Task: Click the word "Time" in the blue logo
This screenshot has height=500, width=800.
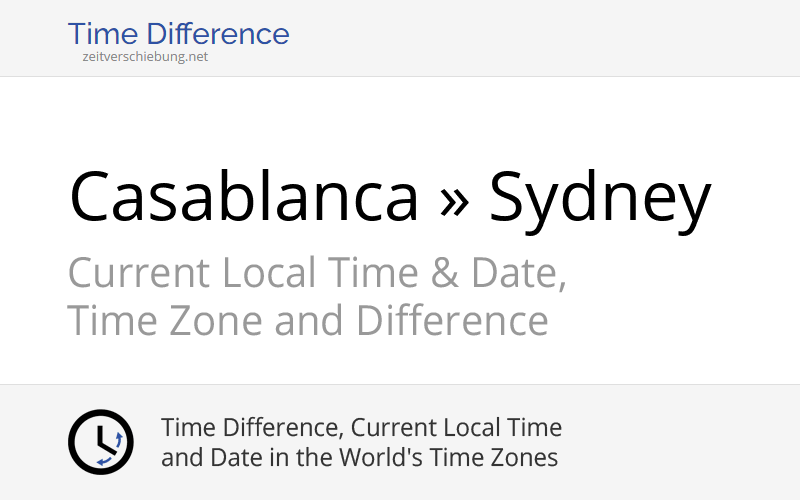Action: 102,34
